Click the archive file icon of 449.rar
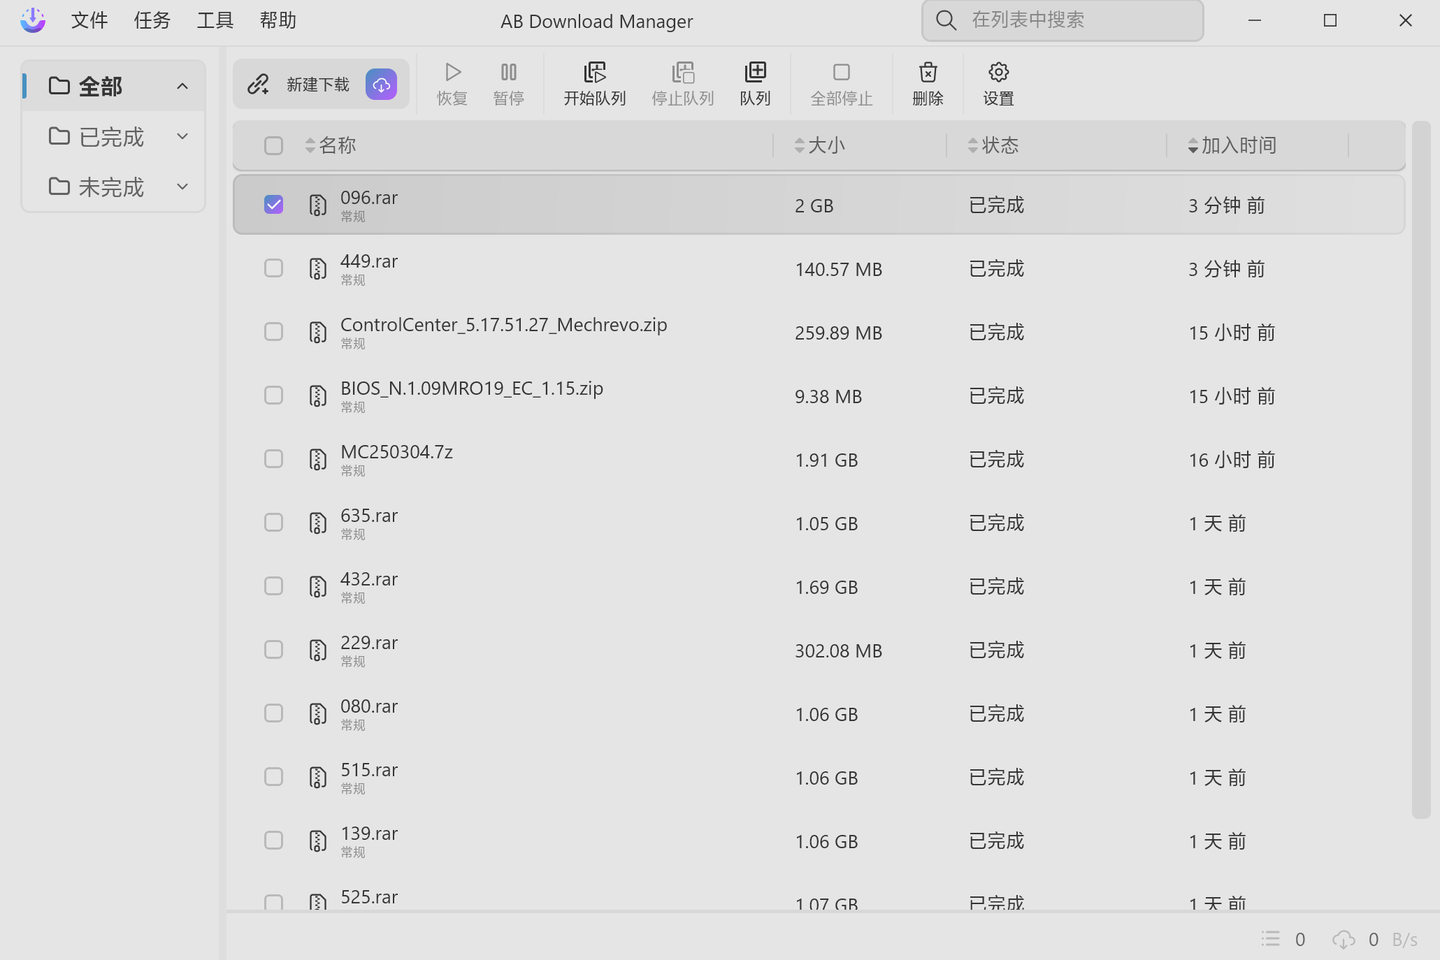1440x960 pixels. 318,269
